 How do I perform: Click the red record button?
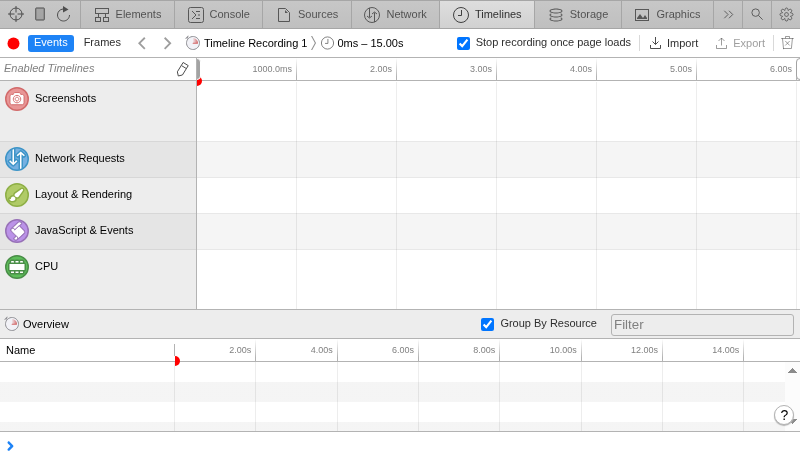tap(13, 43)
